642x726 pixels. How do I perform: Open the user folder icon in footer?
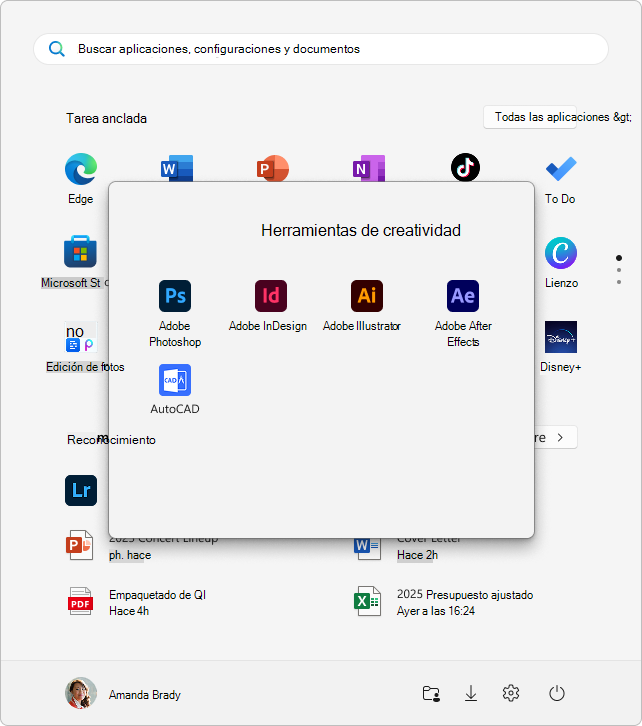pyautogui.click(x=431, y=694)
